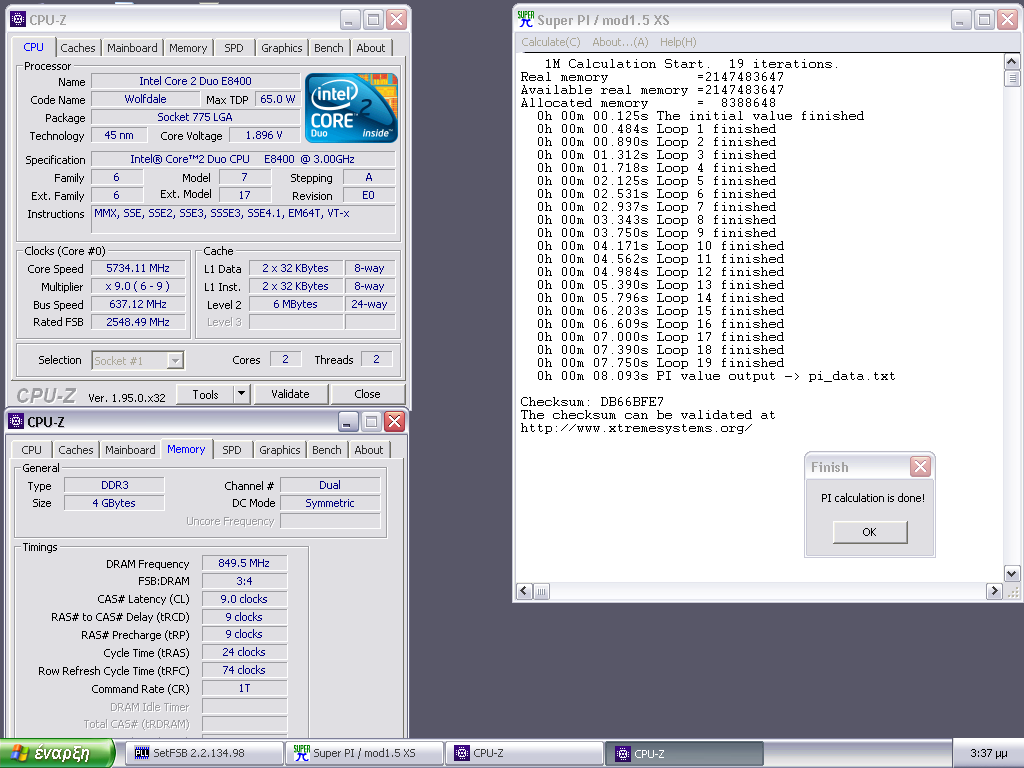Open the Caches tab in the lower CPU-Z window

tap(76, 450)
